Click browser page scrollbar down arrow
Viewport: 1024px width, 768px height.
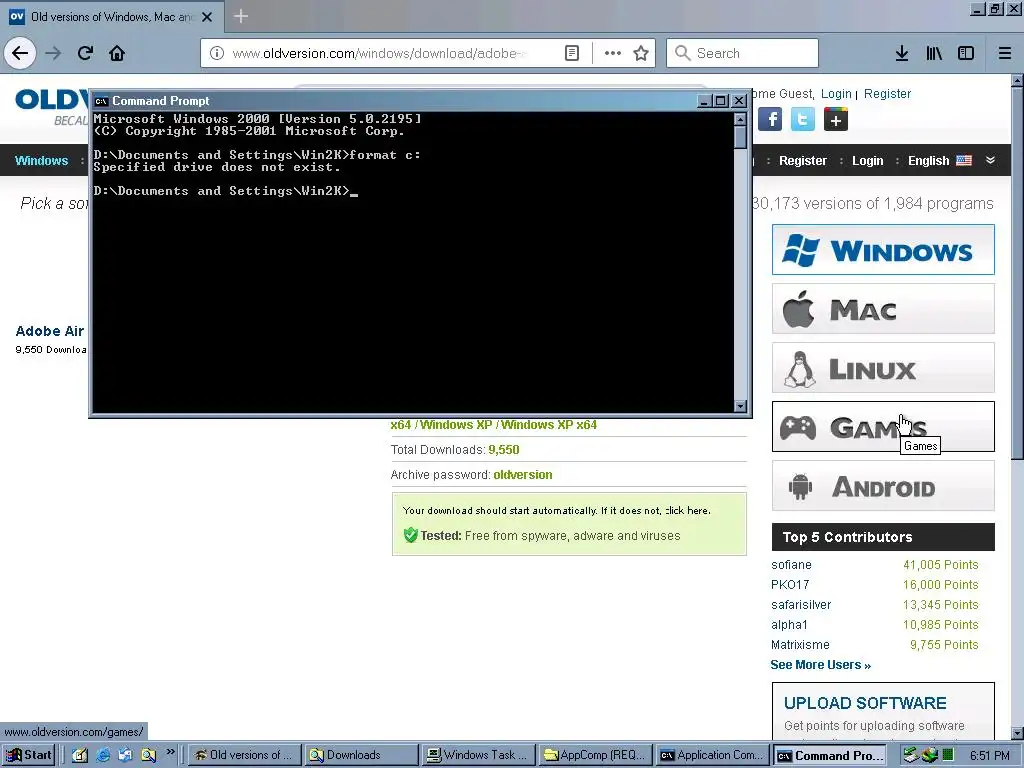tap(1017, 733)
